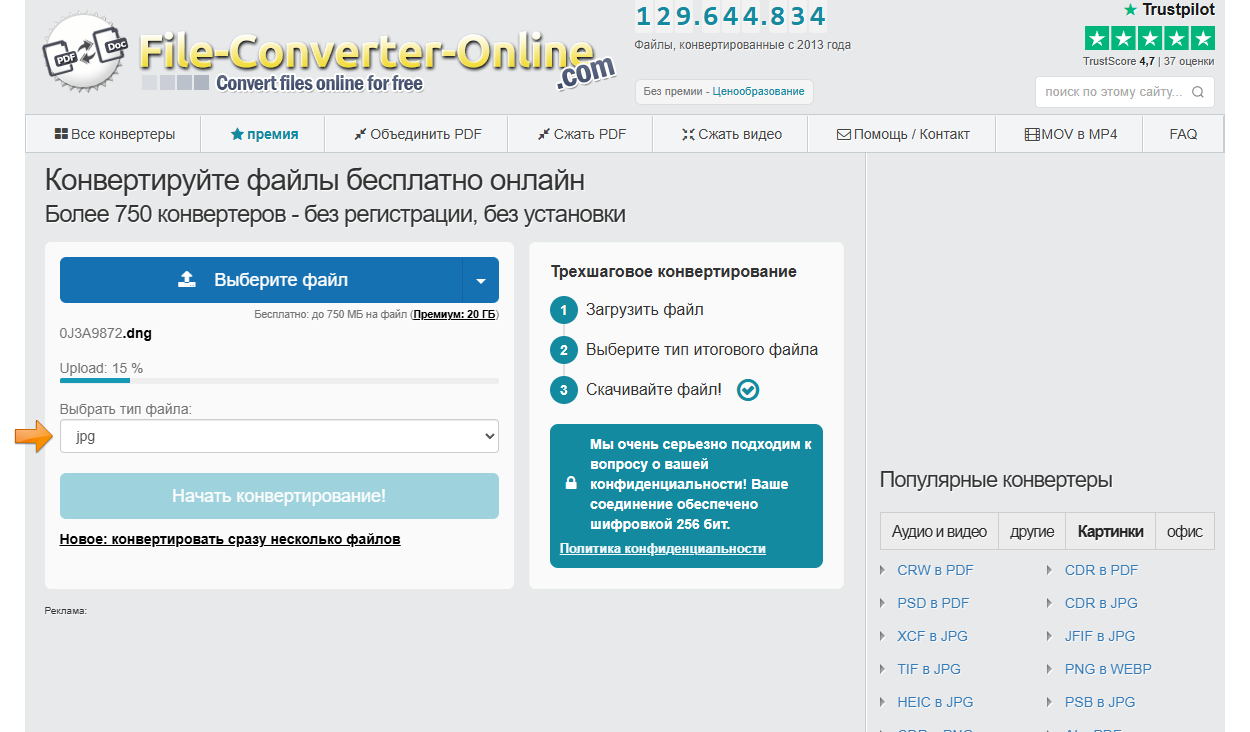The width and height of the screenshot is (1250, 732).
Task: Open PSB в JPG converter
Action: [x=1100, y=702]
